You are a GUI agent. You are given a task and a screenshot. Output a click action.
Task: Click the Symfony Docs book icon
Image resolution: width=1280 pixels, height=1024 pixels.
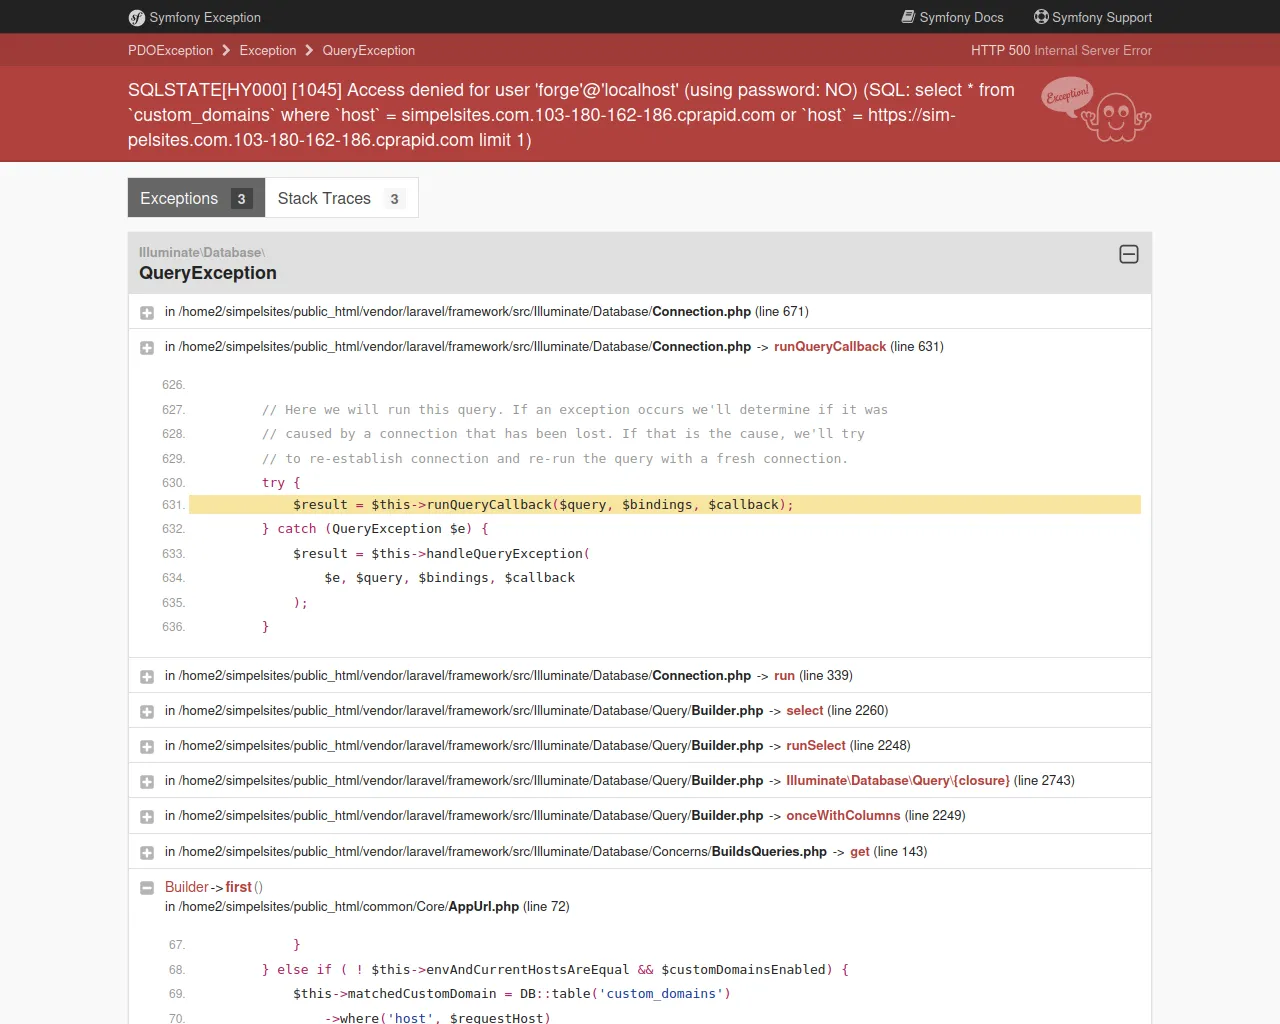point(908,17)
